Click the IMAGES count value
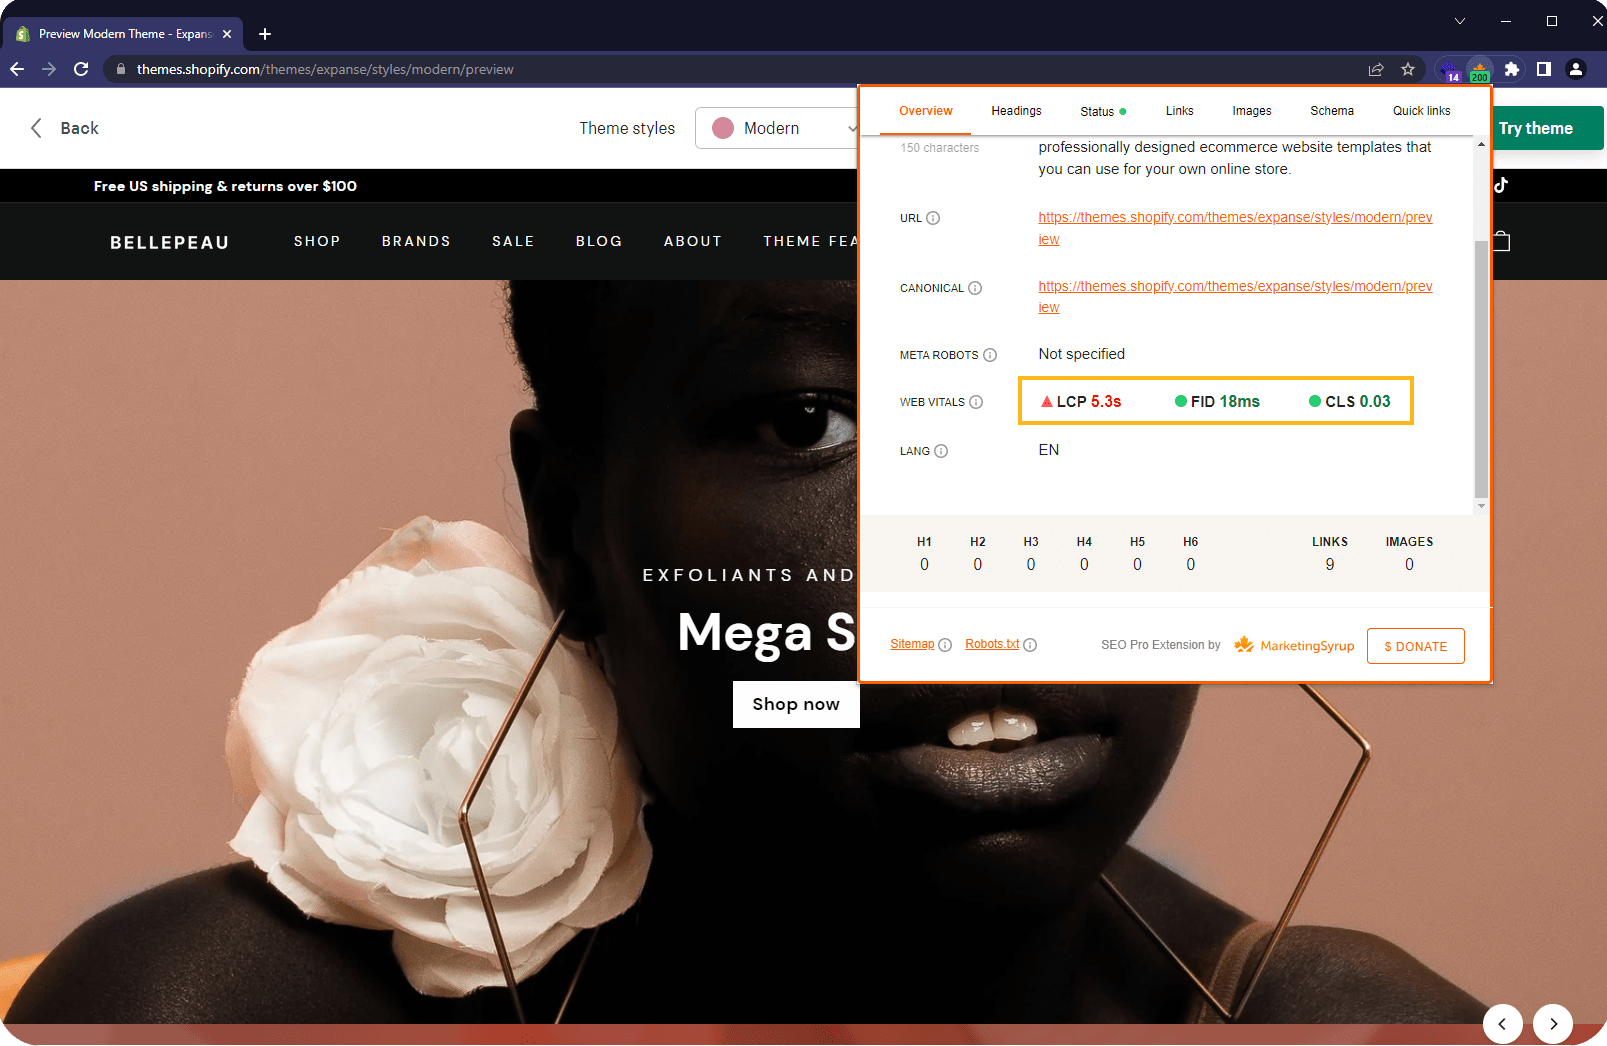The image size is (1607, 1046). click(x=1409, y=565)
